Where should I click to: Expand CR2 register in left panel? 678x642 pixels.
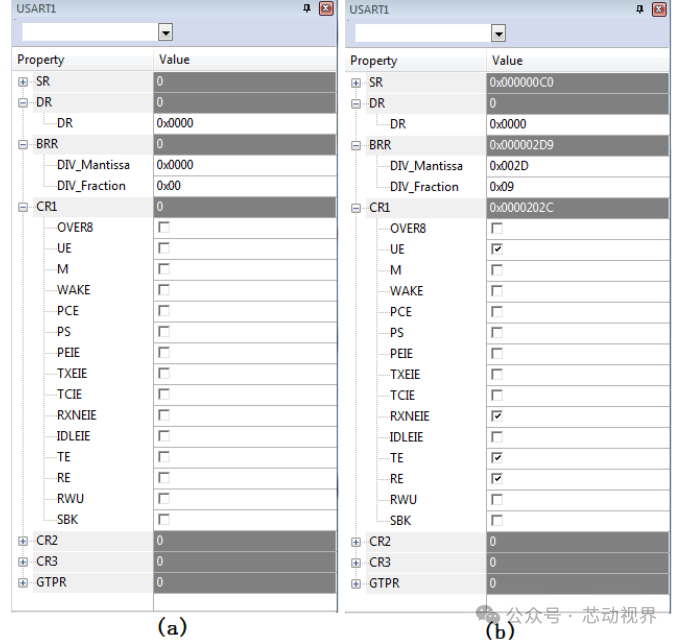(x=23, y=540)
